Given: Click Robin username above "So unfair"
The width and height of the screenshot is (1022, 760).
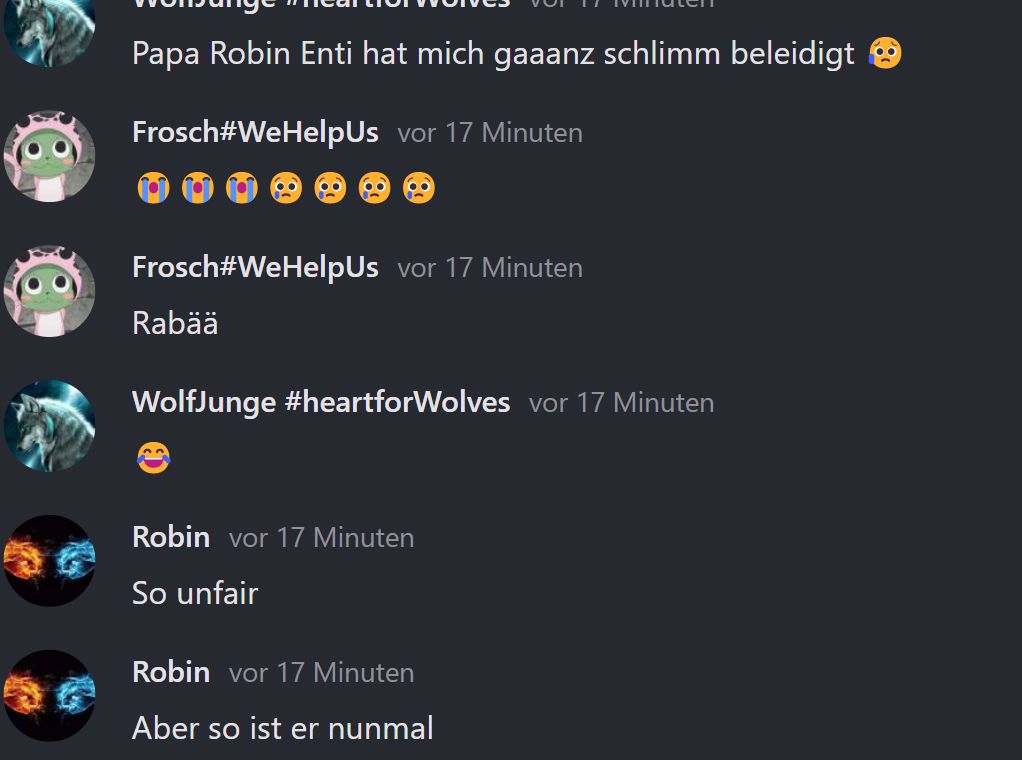Looking at the screenshot, I should point(171,537).
